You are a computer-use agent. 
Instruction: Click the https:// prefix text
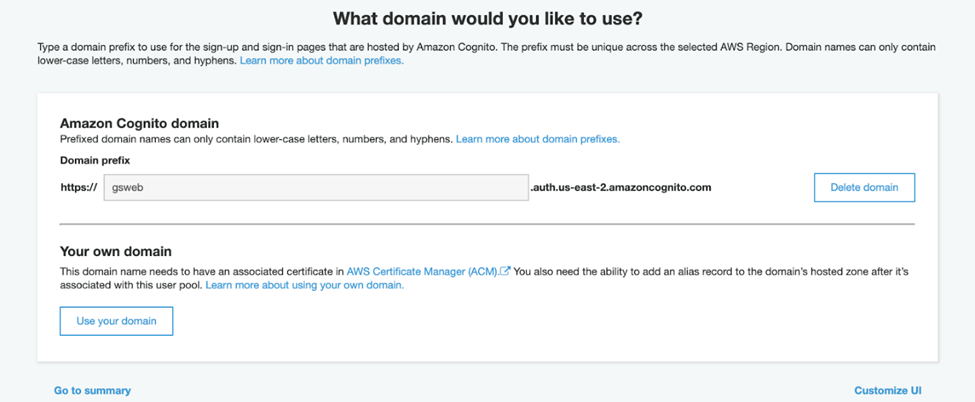79,187
